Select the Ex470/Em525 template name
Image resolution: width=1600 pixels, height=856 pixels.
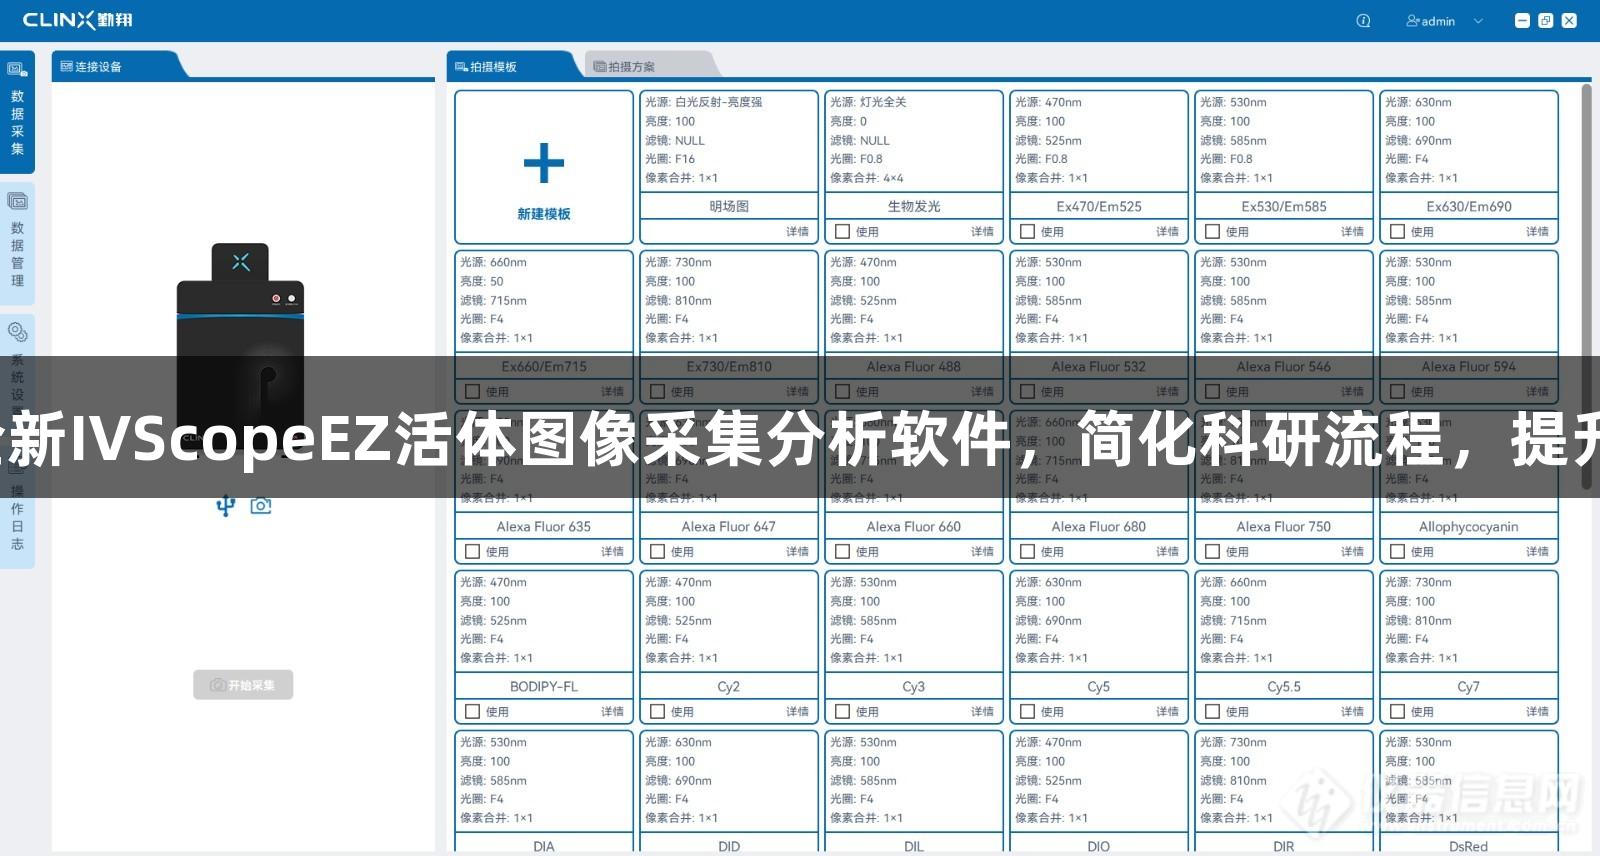(1099, 206)
